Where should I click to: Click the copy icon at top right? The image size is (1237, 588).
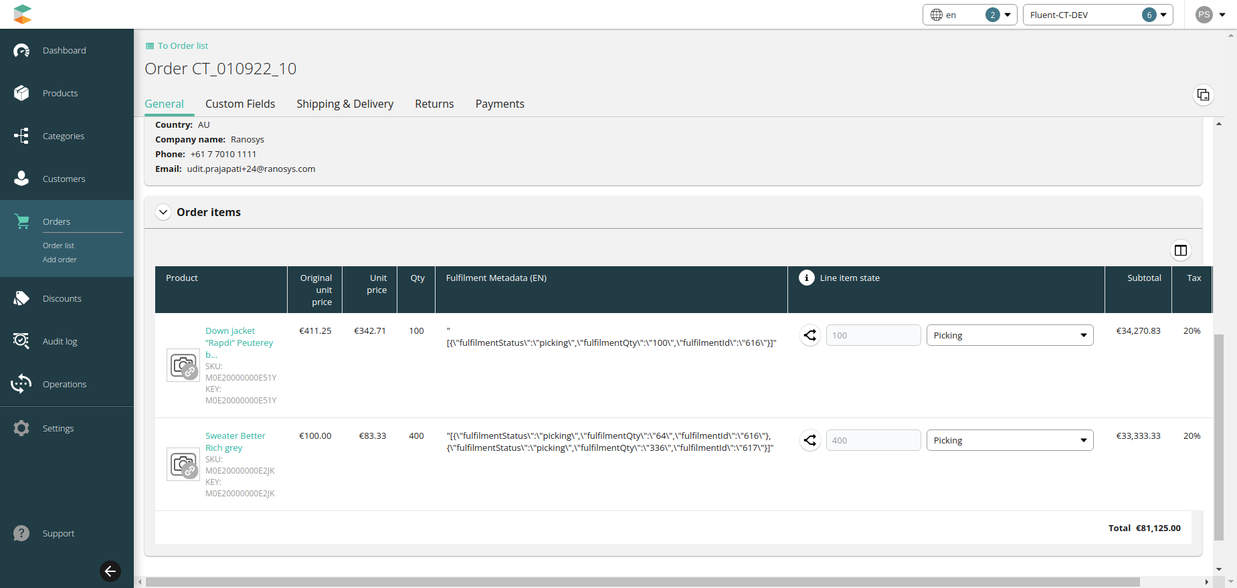tap(1203, 95)
